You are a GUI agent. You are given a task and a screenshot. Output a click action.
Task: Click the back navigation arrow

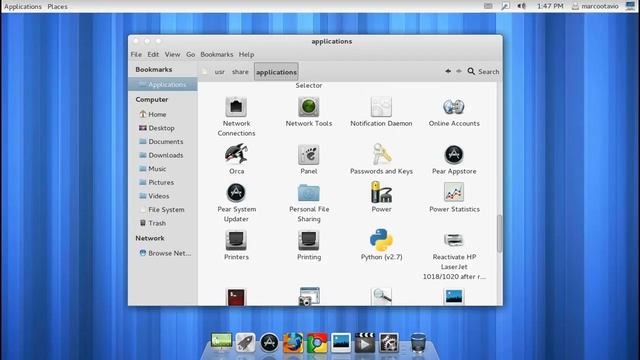448,71
